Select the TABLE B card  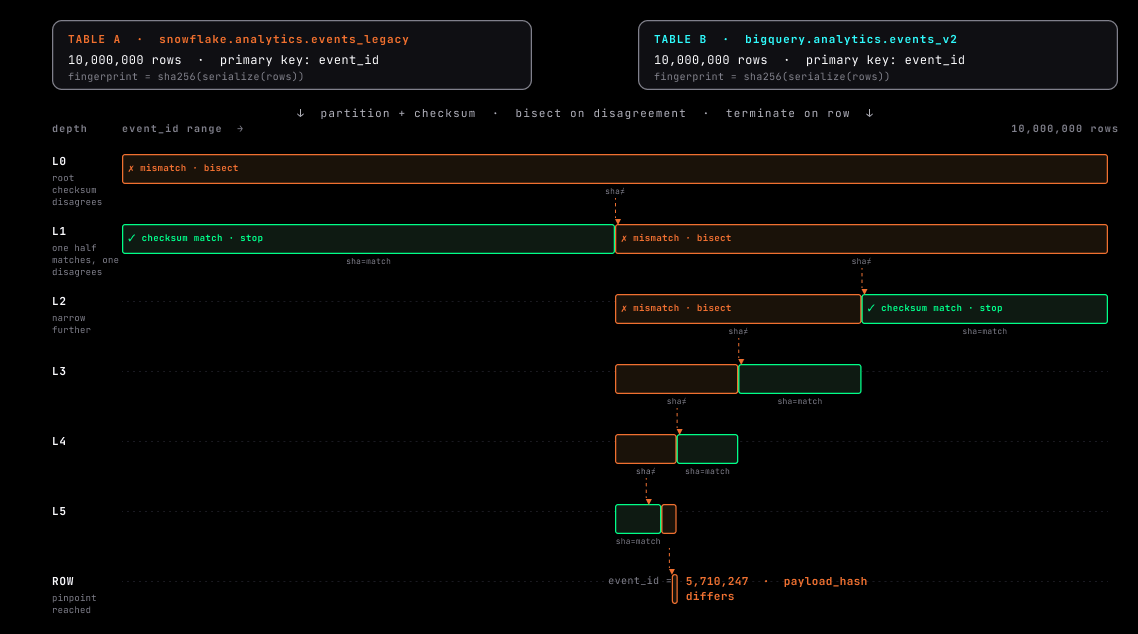tap(877, 55)
